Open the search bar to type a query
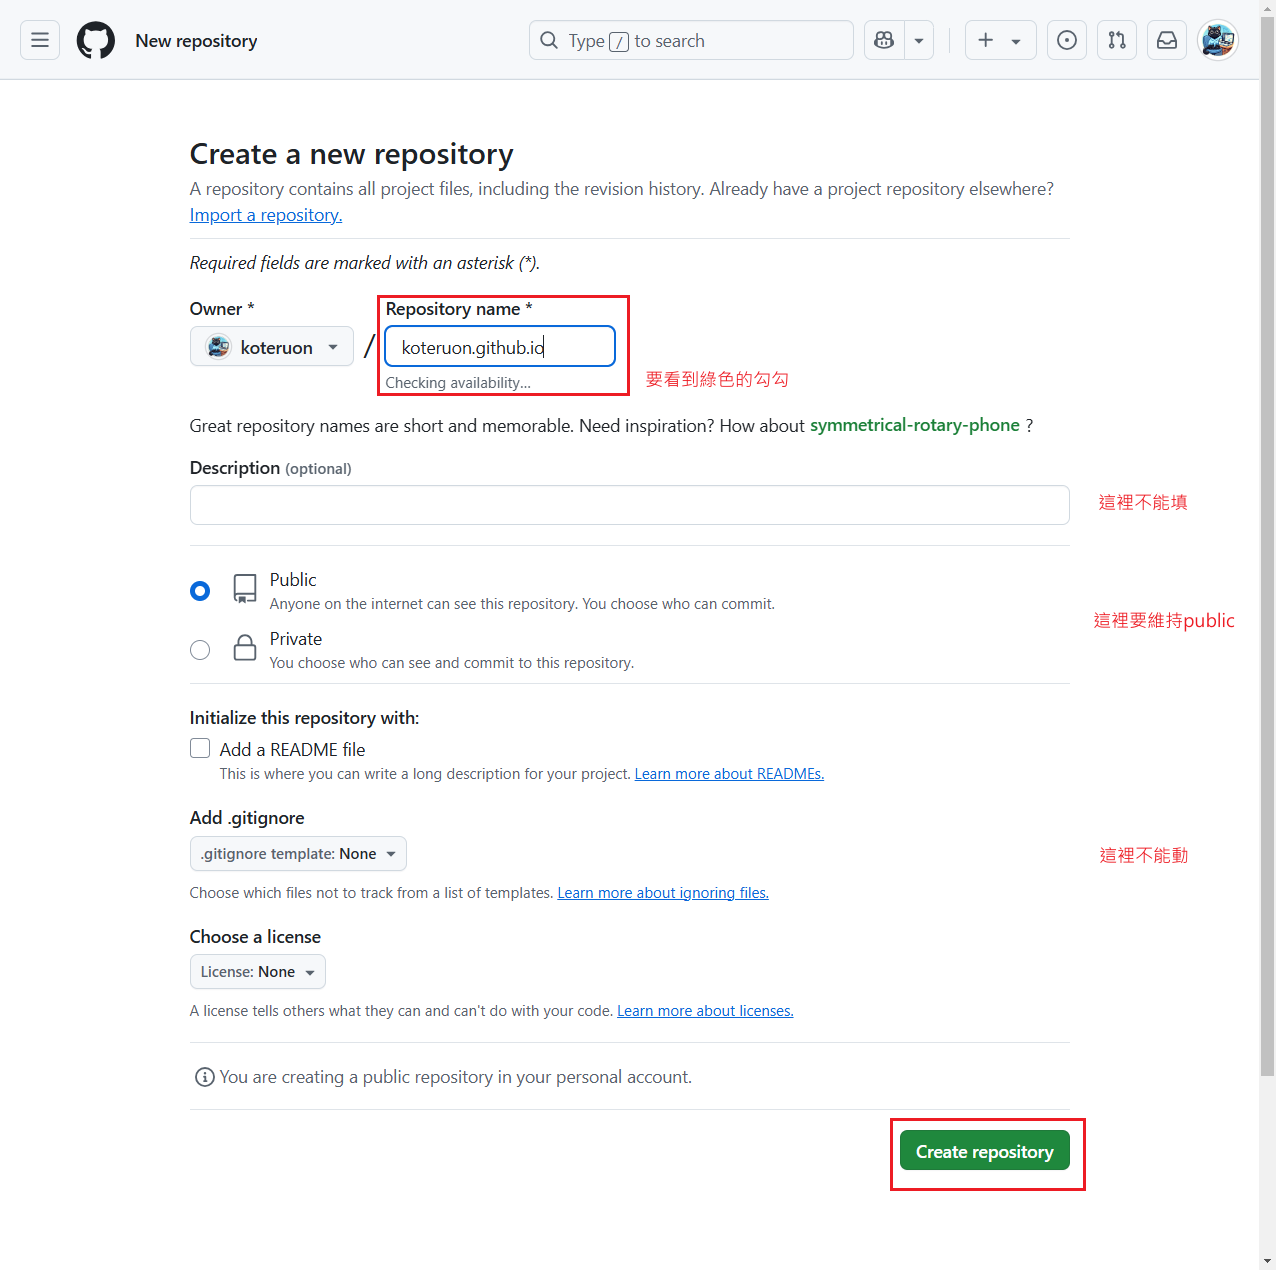This screenshot has height=1270, width=1276. pyautogui.click(x=690, y=40)
